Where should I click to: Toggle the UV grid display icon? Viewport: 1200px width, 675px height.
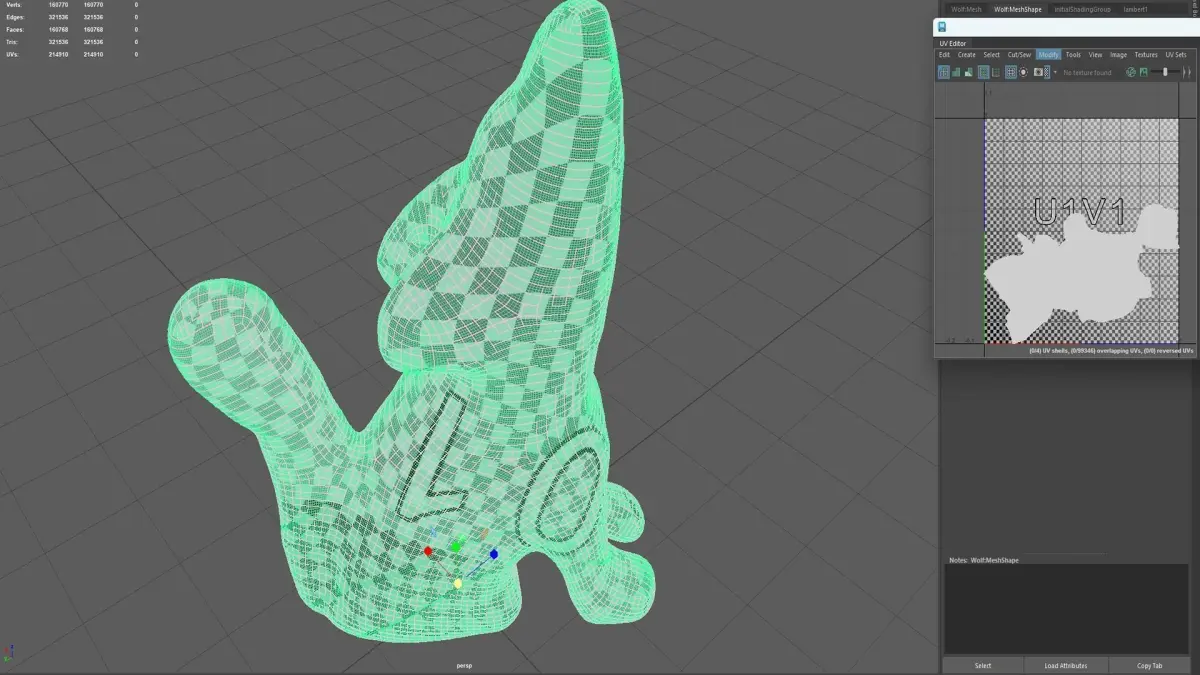(x=1011, y=72)
